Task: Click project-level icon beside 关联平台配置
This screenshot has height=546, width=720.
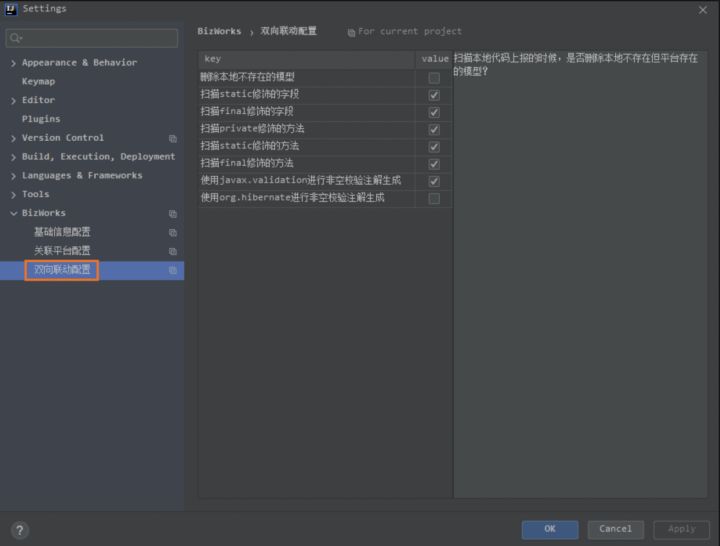Action: [x=173, y=251]
